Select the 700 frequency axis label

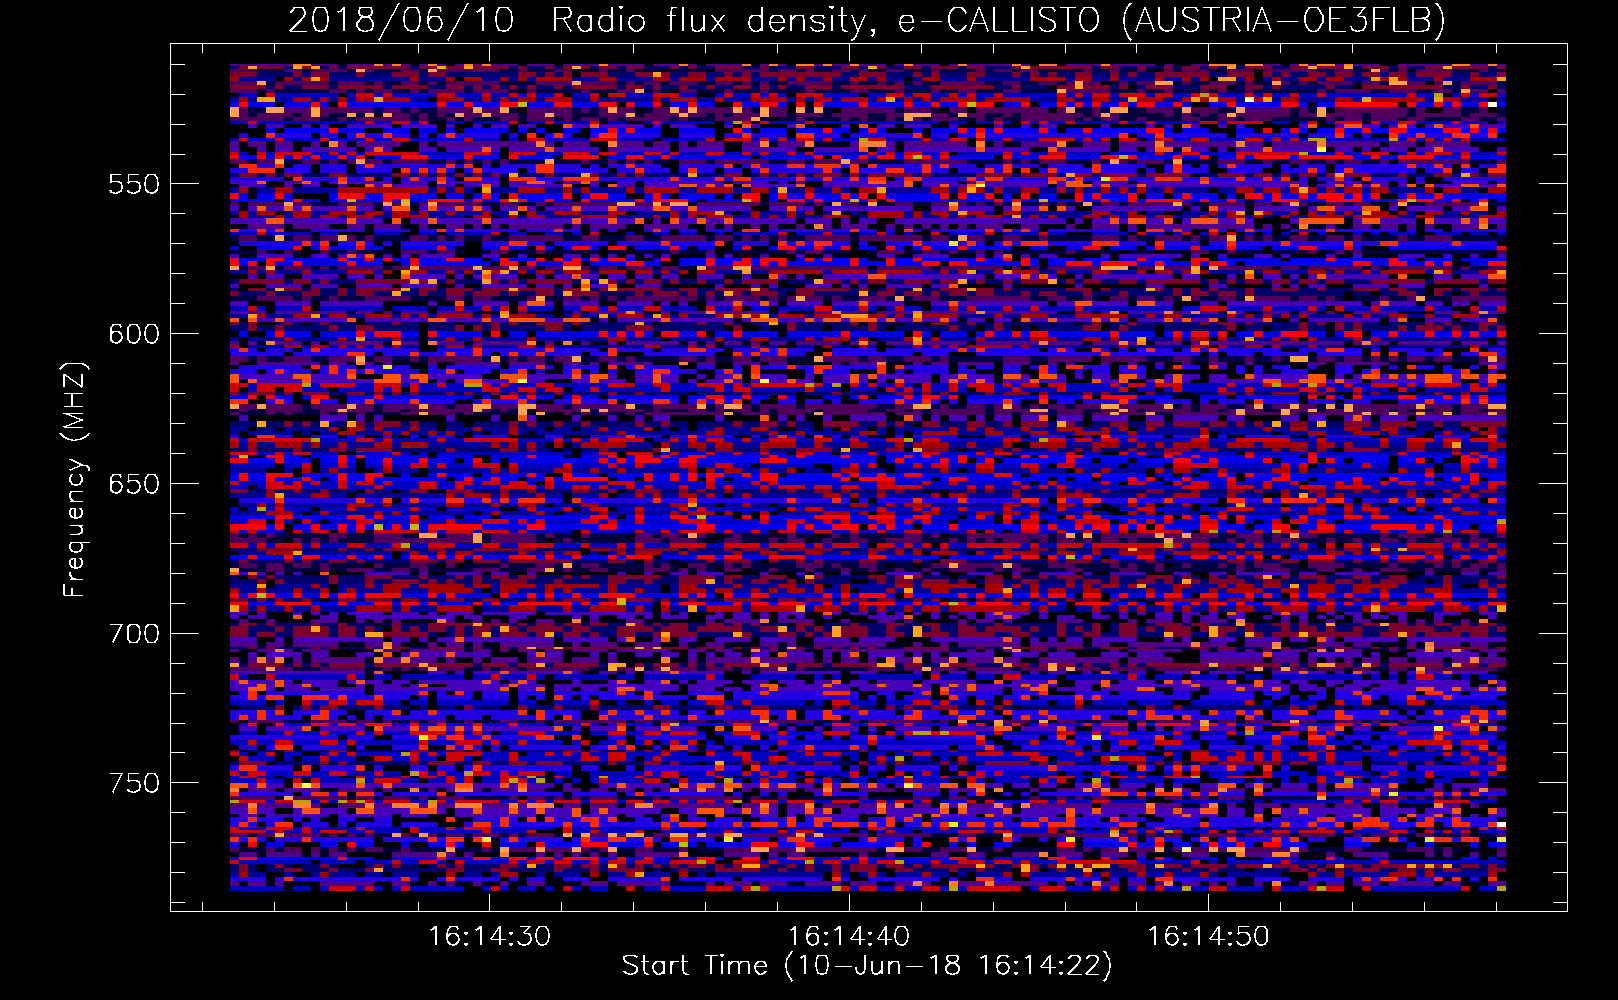(x=134, y=634)
